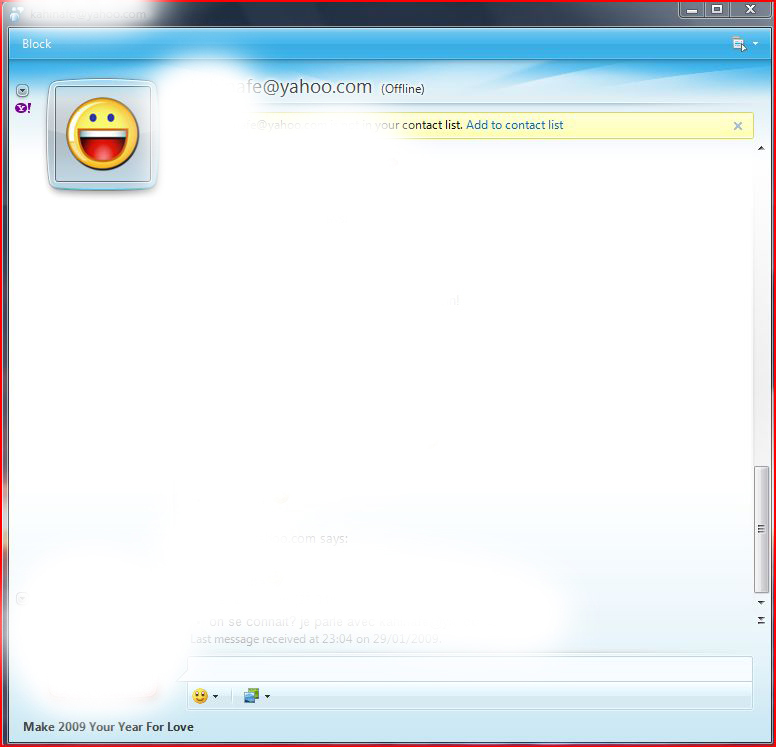The image size is (776, 747).
Task: Open the emoticon picker smiley icon
Action: (x=200, y=696)
